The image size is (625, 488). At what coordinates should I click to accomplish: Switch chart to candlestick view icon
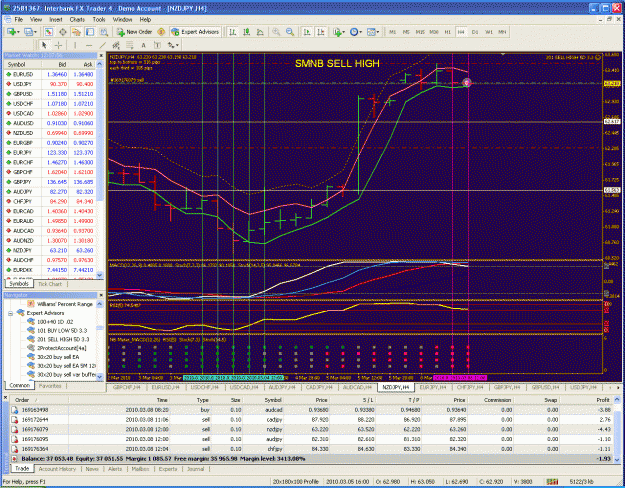tap(247, 32)
